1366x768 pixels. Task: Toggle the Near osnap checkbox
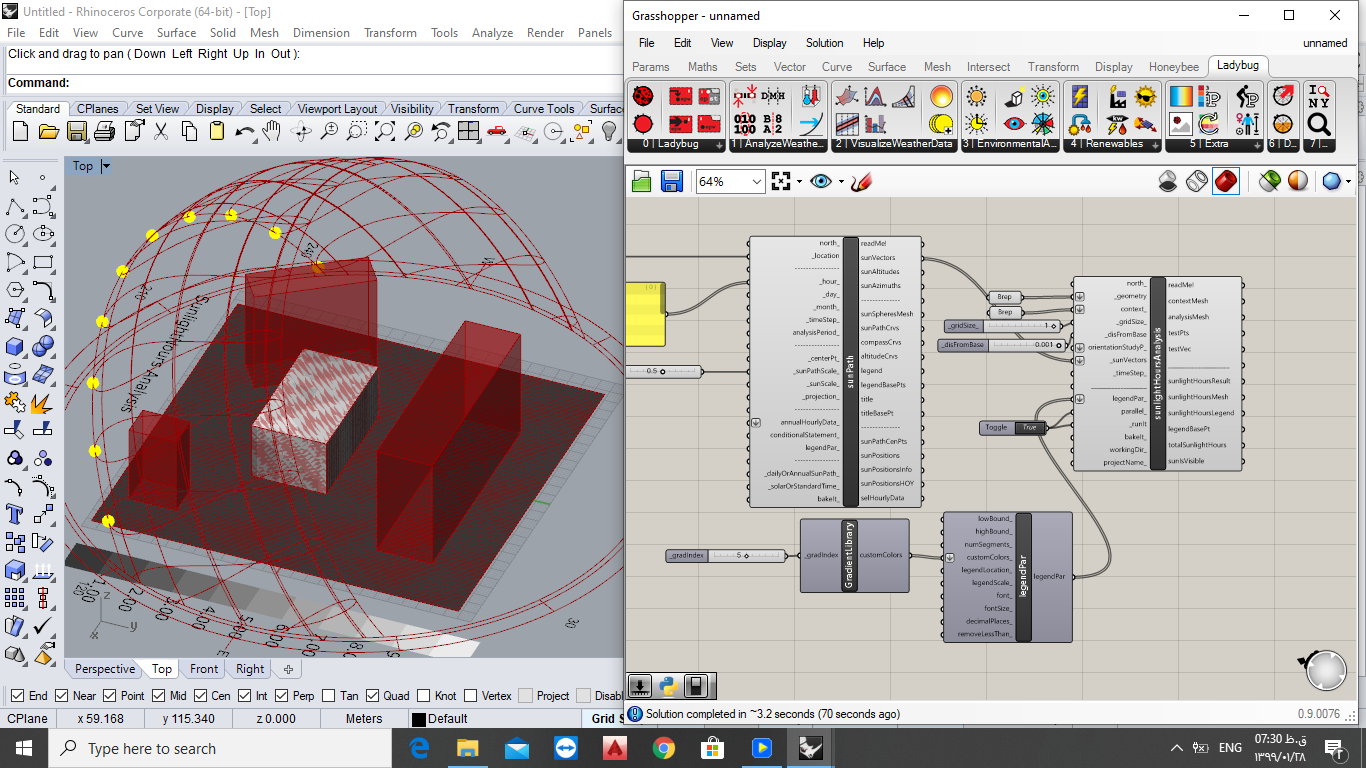click(62, 696)
